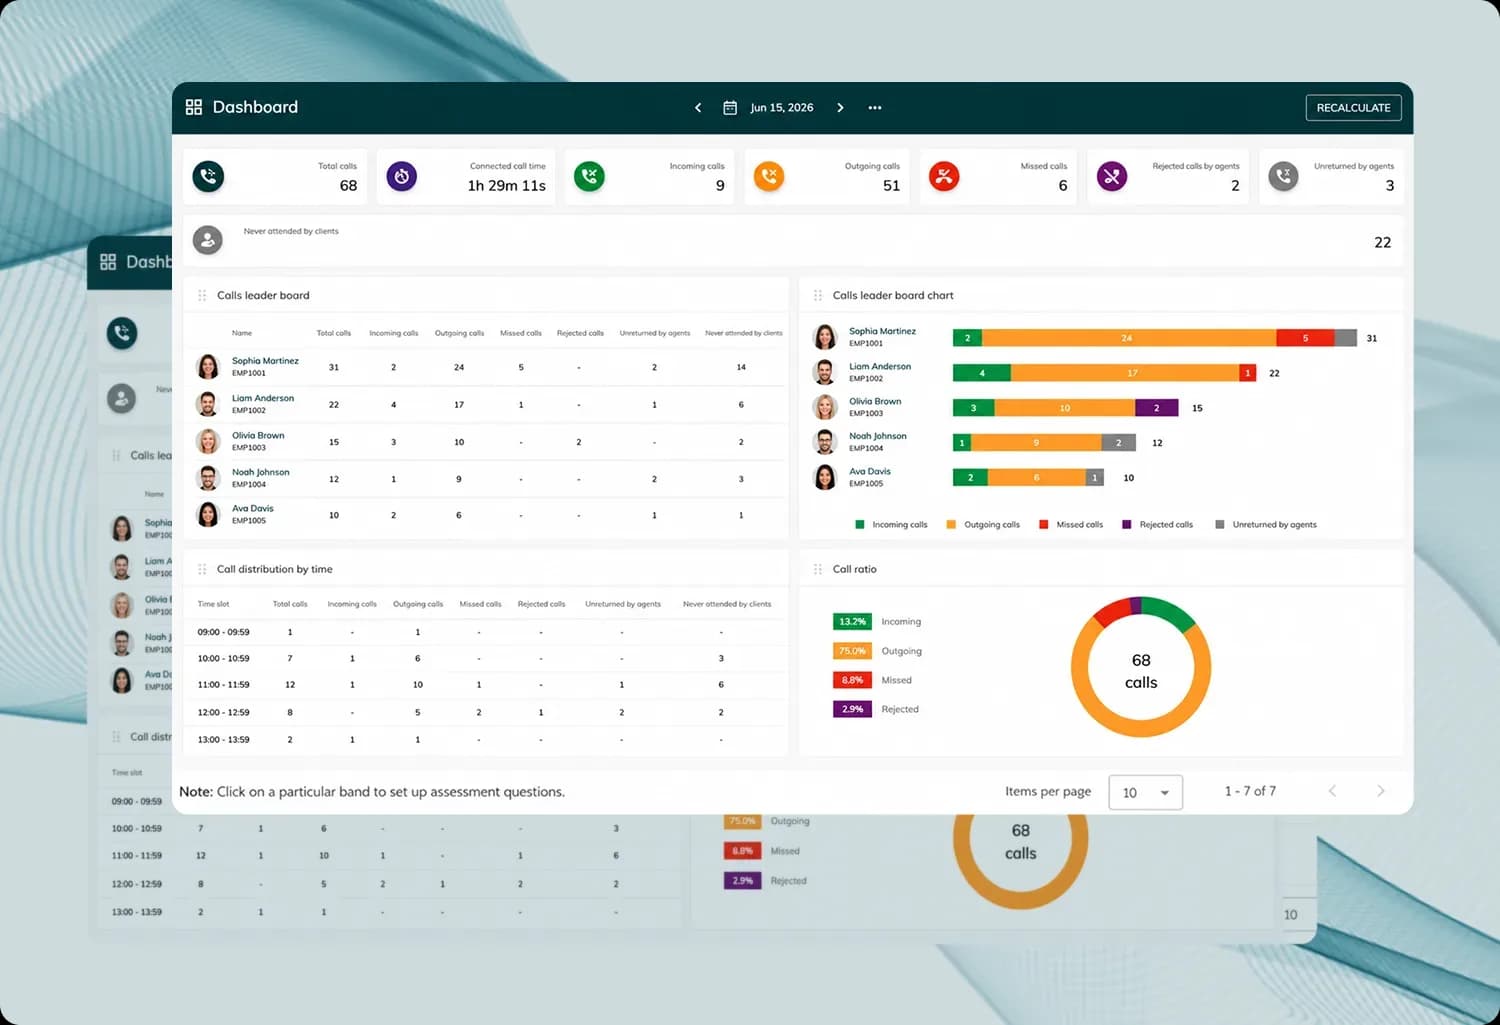Grab the Call distribution by time drag handle

tap(202, 569)
